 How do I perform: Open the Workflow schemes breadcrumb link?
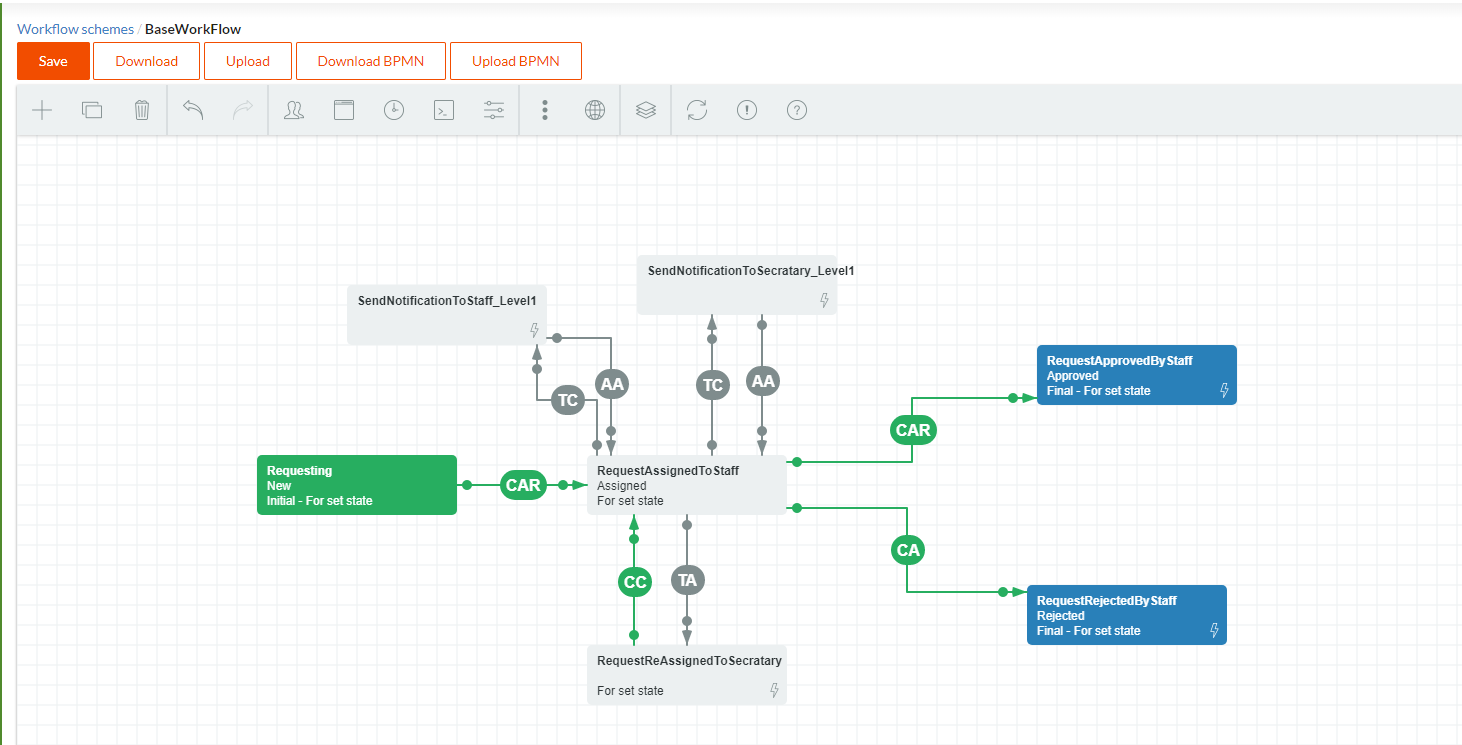click(75, 29)
